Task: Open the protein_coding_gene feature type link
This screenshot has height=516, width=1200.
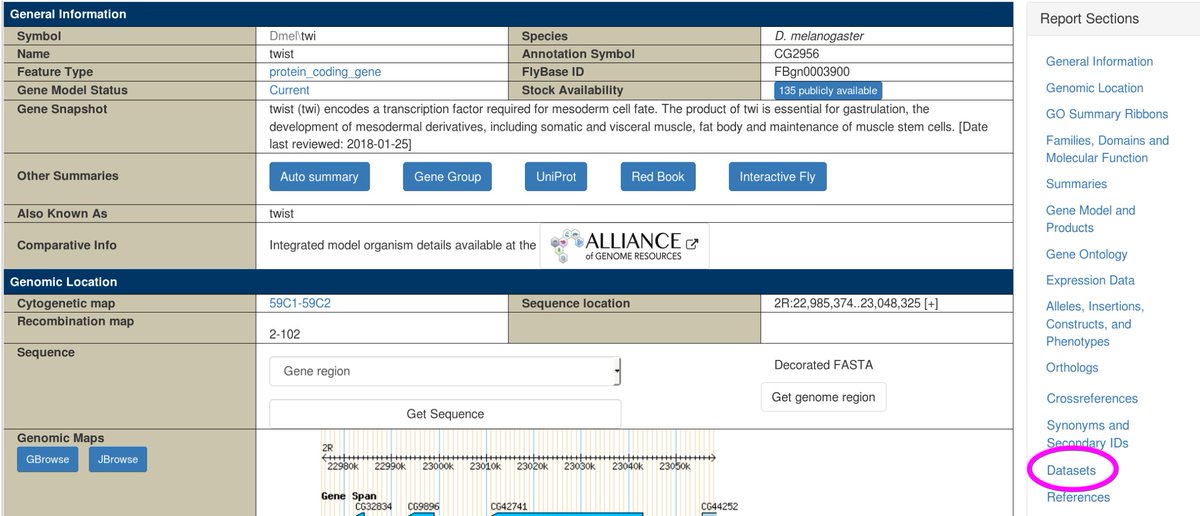Action: click(325, 72)
